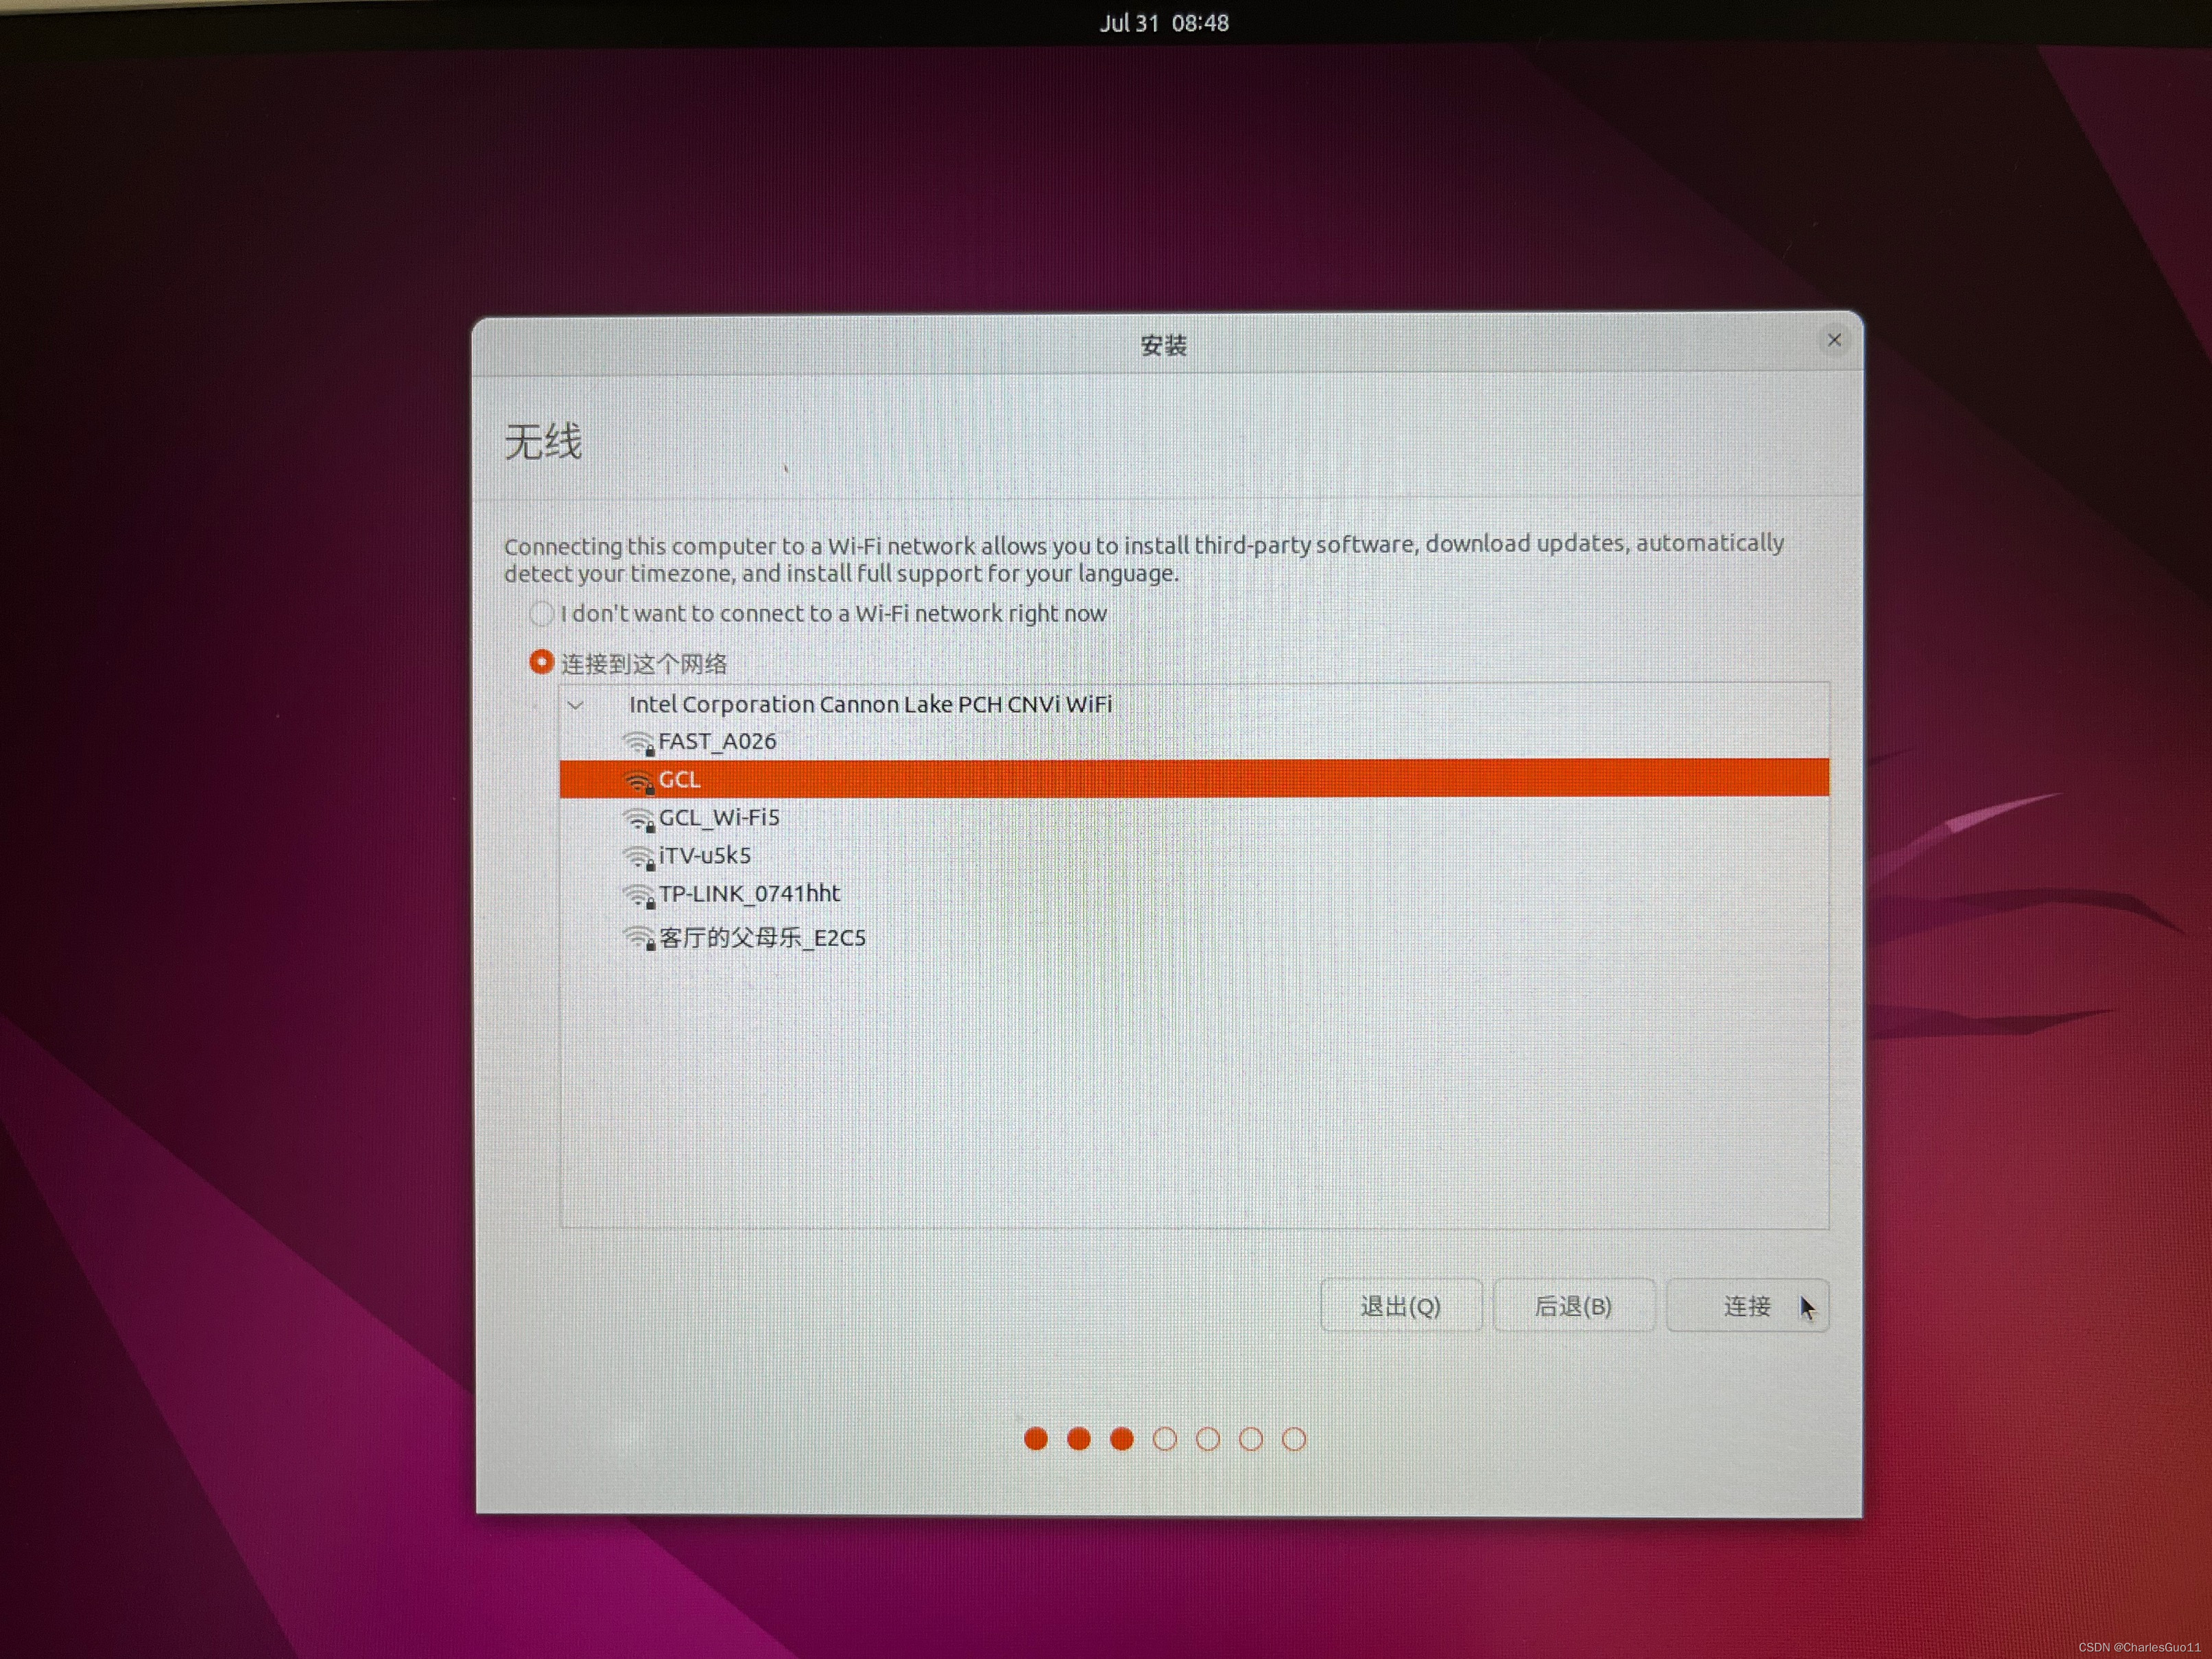Click the first filled progress dot

[1036, 1439]
